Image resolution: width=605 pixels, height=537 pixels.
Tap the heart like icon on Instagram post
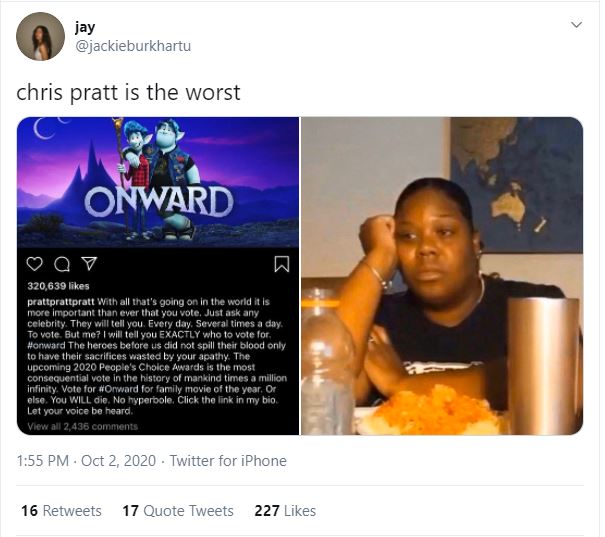(34, 264)
